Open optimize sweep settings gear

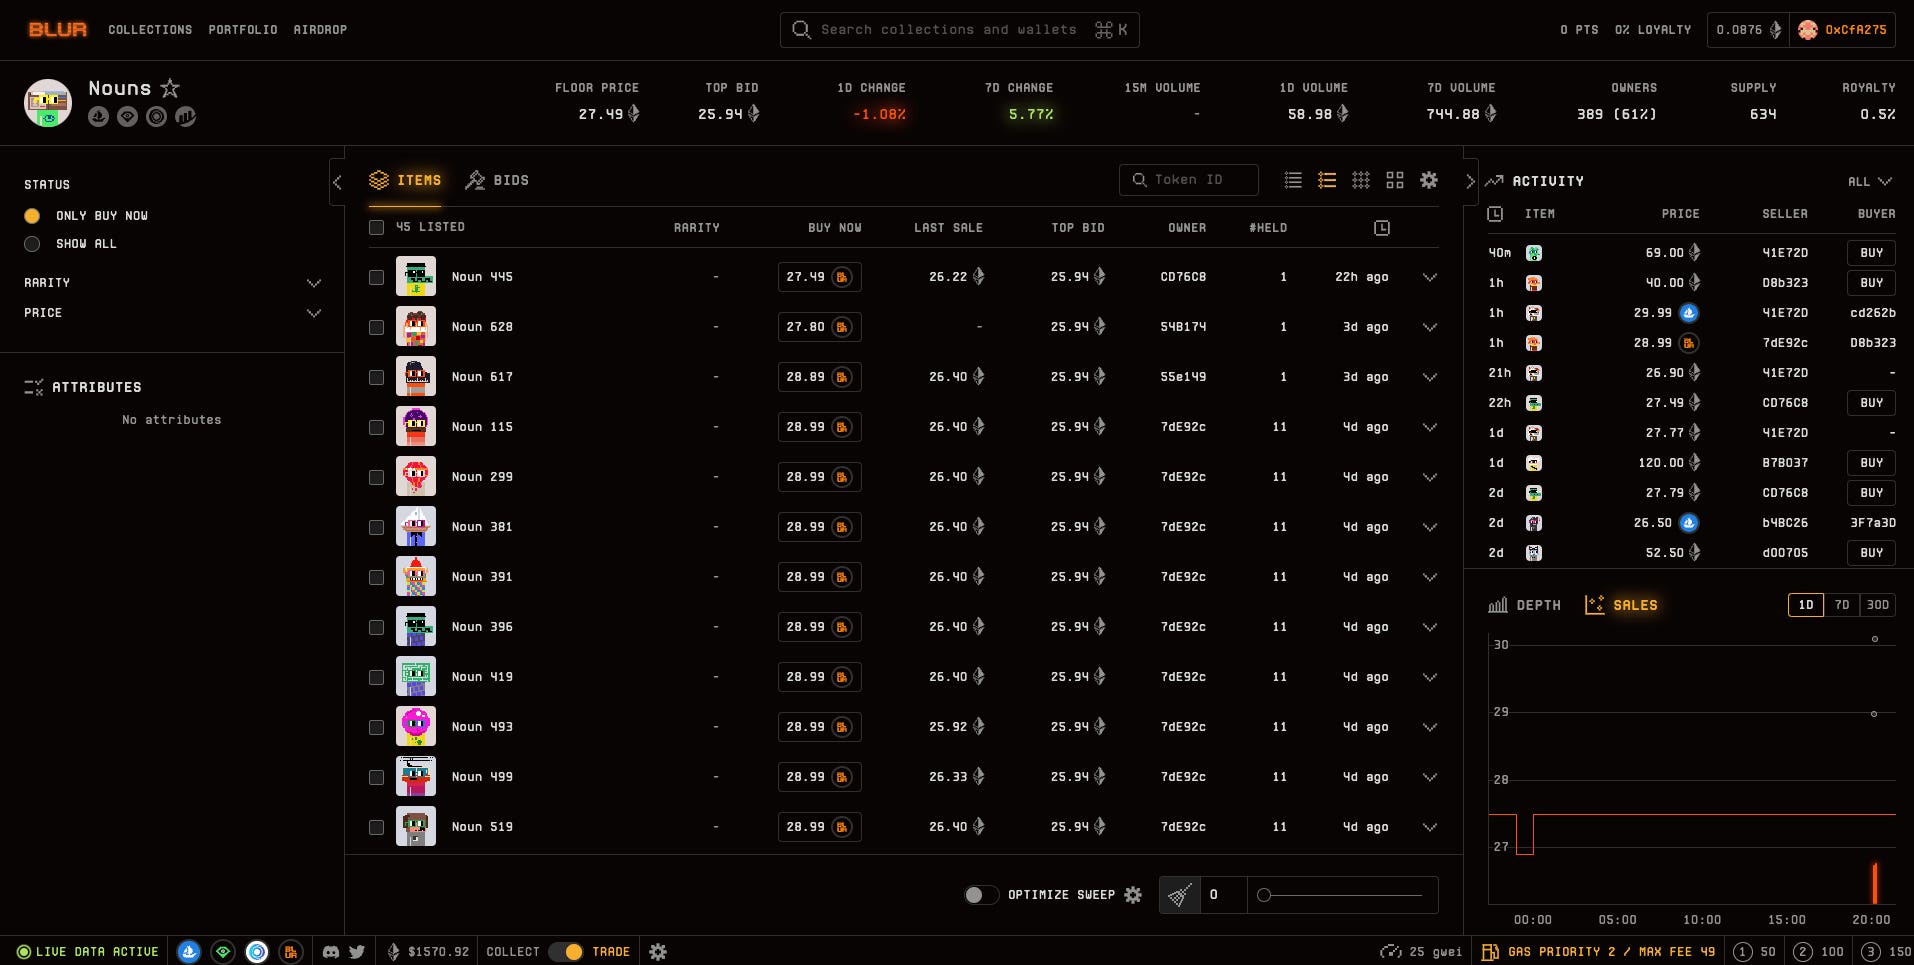point(1133,895)
